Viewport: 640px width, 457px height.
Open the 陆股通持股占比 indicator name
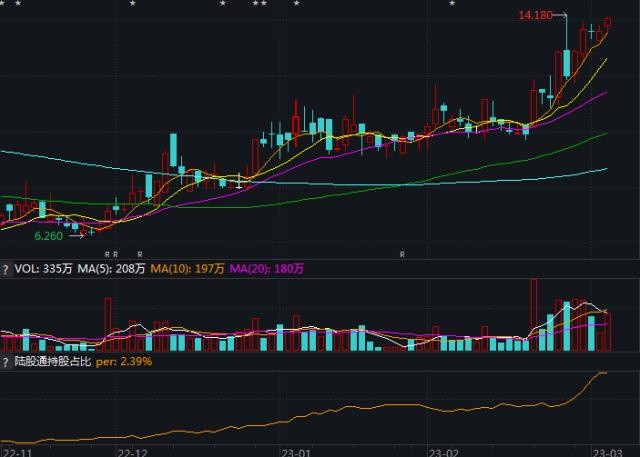[x=53, y=362]
